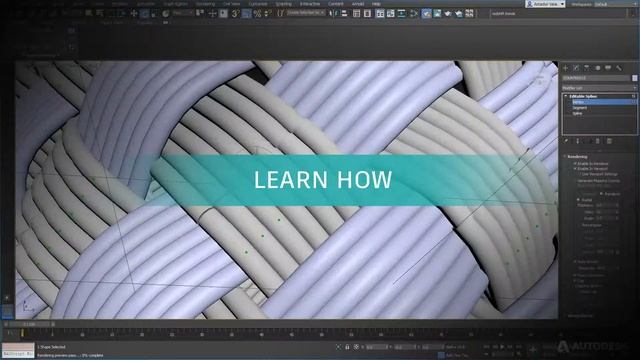Open the Content menu
The width and height of the screenshot is (640, 360).
click(x=336, y=4)
